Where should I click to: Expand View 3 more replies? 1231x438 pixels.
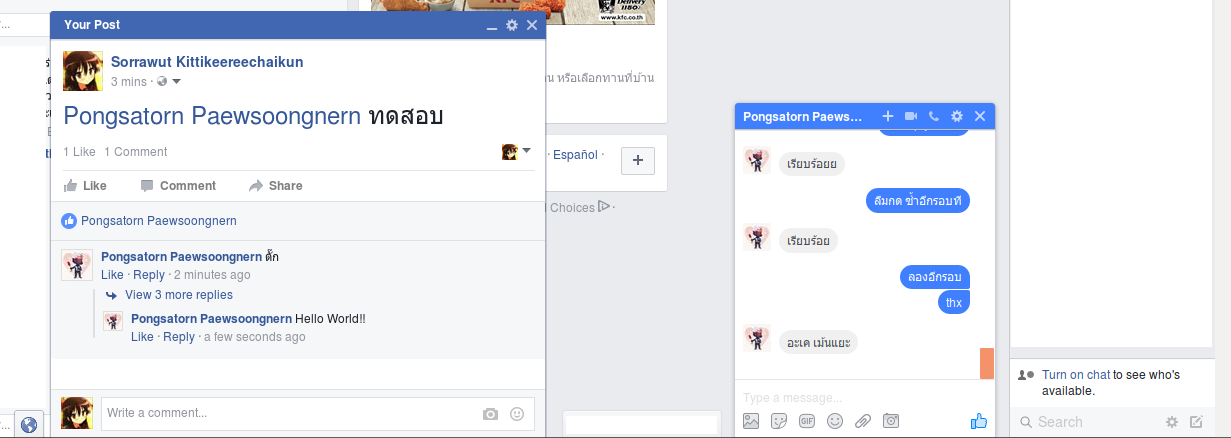[178, 295]
